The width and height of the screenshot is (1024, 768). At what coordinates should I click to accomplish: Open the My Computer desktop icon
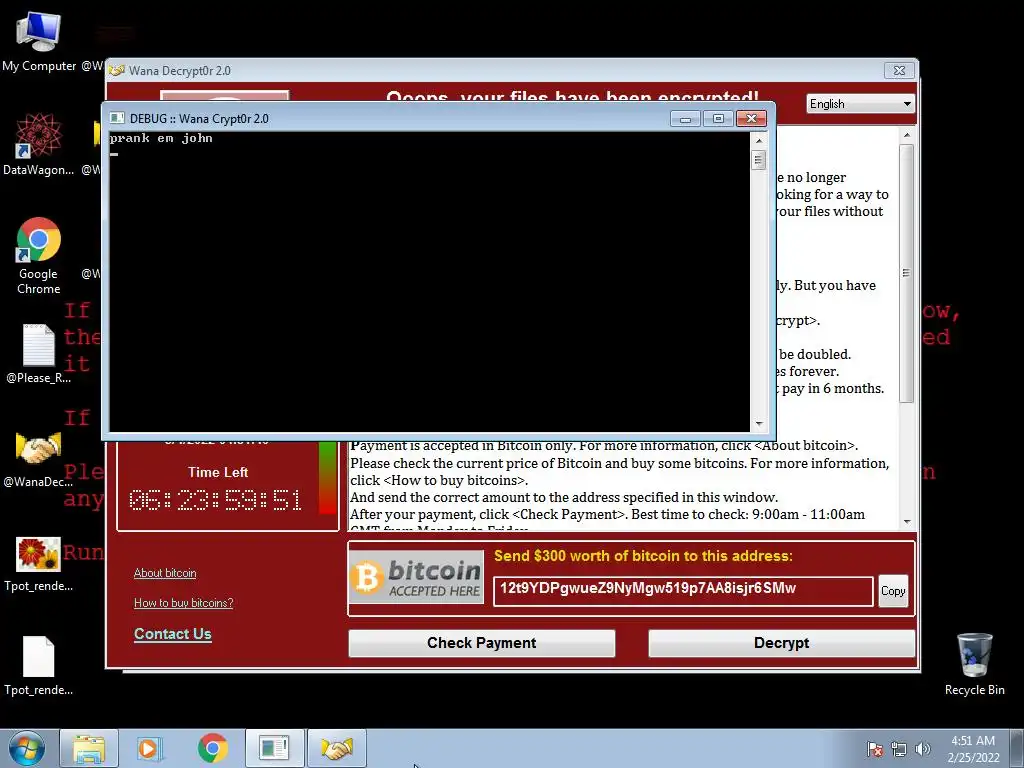tap(38, 40)
